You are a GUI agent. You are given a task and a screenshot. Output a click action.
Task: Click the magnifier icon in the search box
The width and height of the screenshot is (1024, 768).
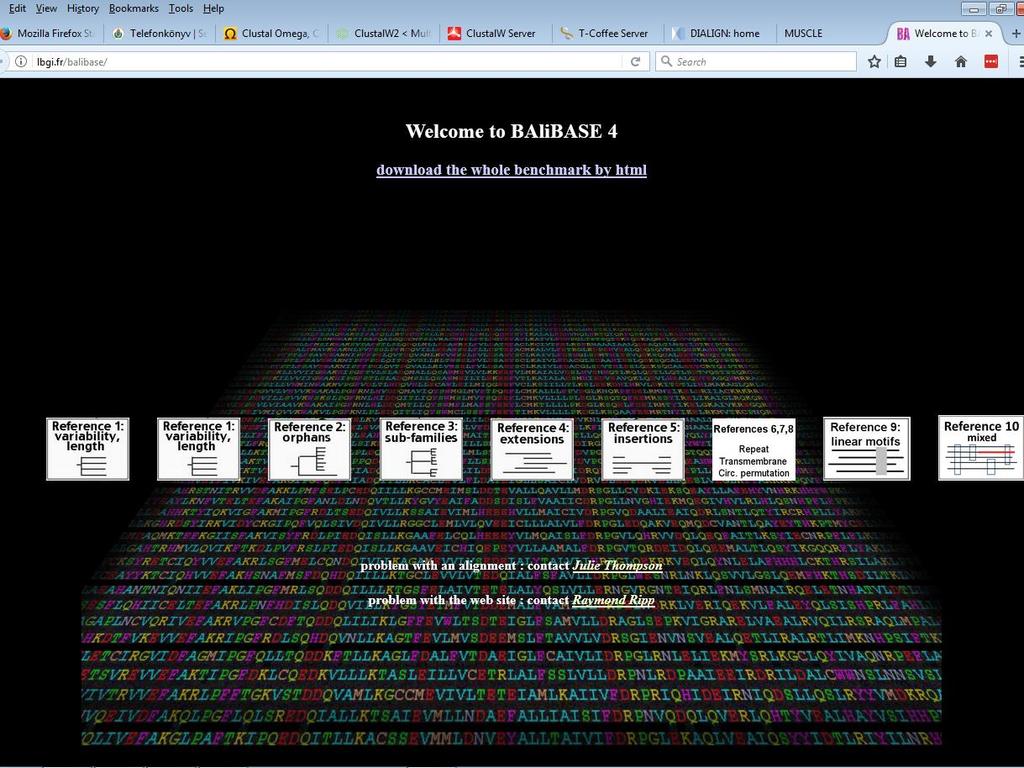666,61
